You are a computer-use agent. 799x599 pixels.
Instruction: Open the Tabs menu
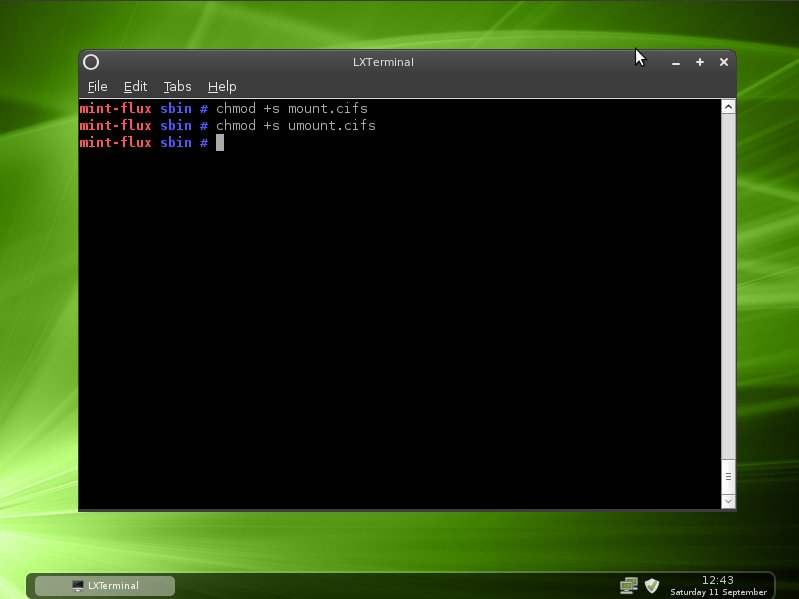(x=177, y=87)
